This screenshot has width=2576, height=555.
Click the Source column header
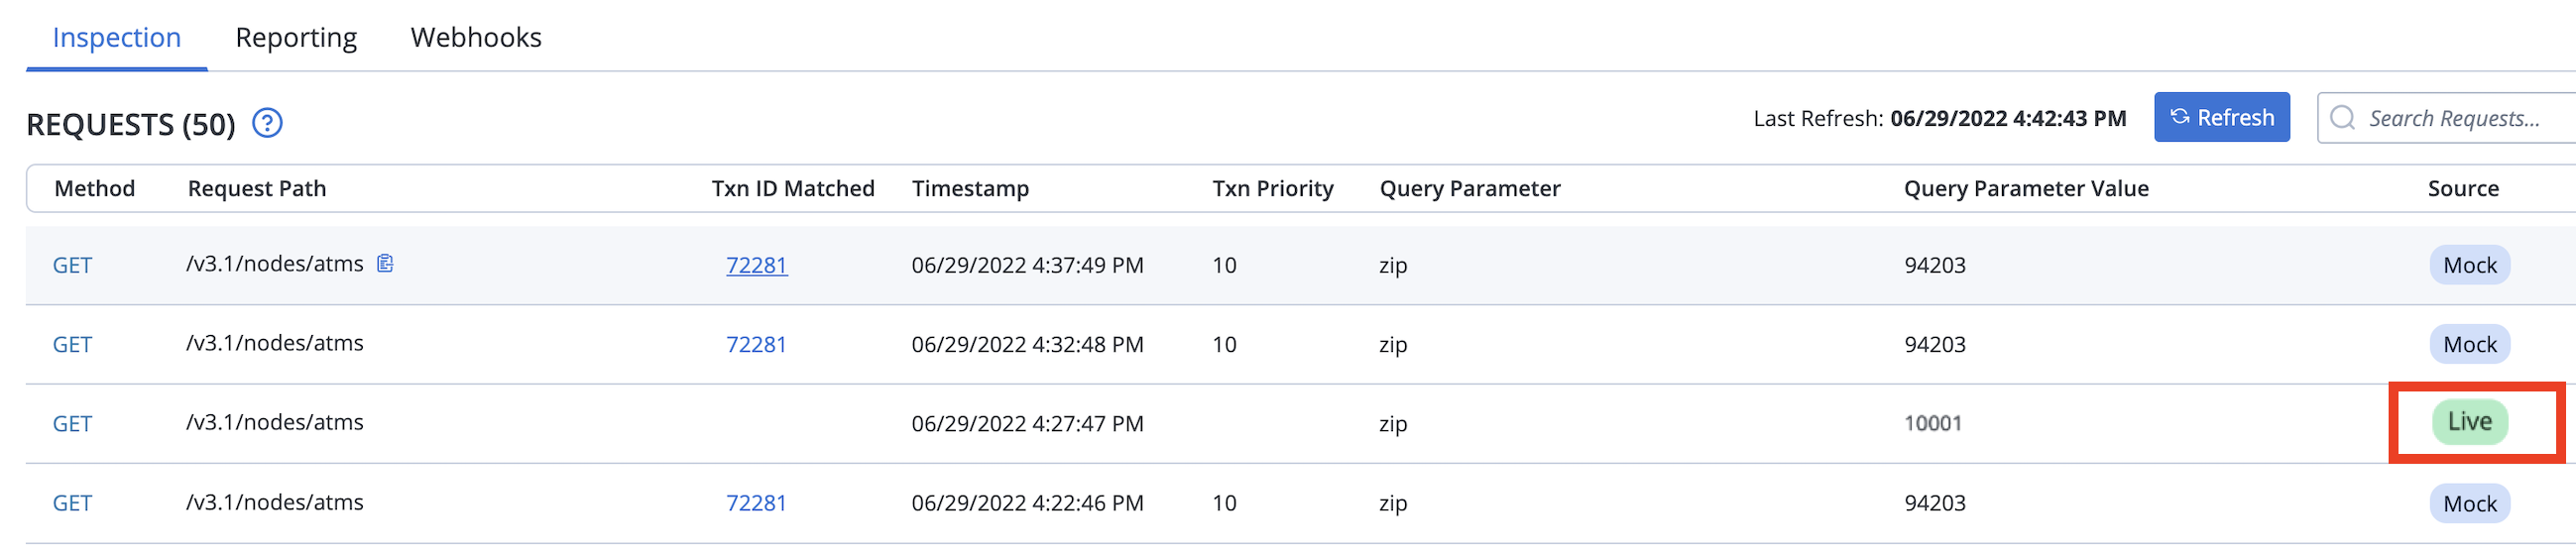click(2463, 188)
